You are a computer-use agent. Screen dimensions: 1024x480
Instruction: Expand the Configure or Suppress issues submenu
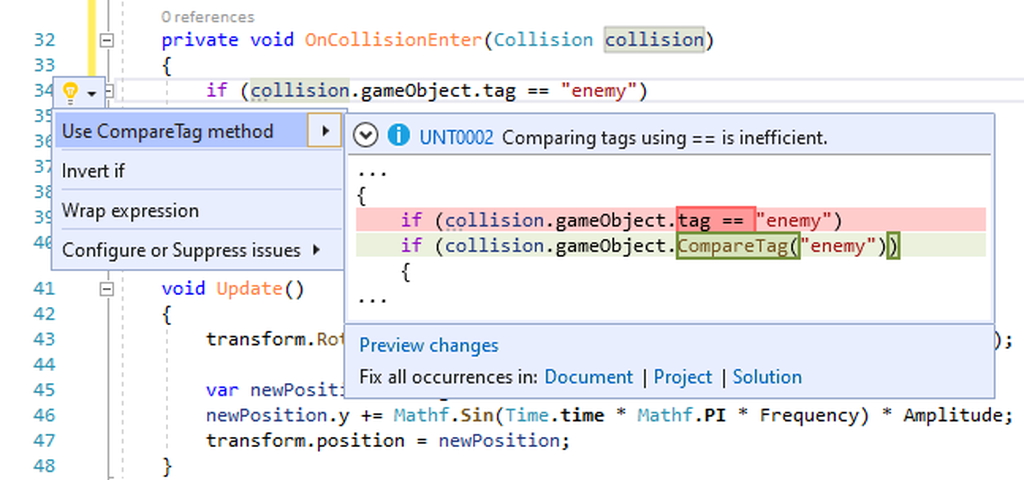[x=316, y=250]
